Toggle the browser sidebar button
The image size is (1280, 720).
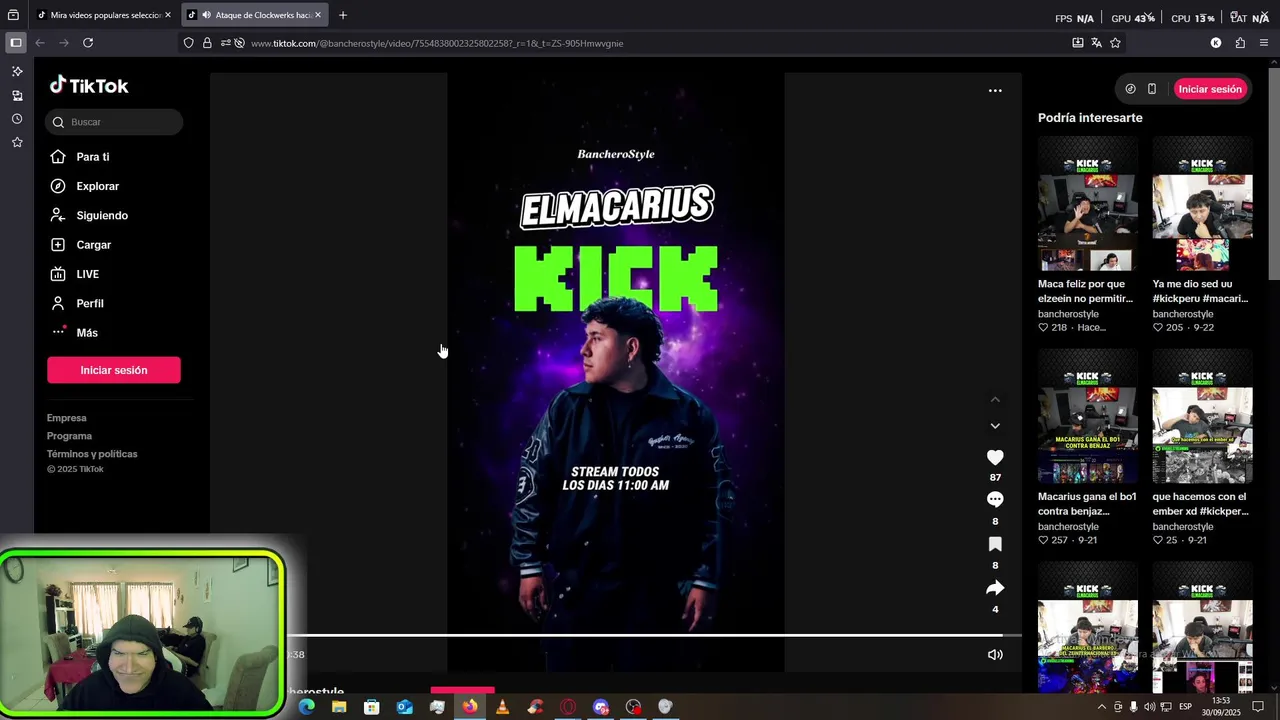15,43
